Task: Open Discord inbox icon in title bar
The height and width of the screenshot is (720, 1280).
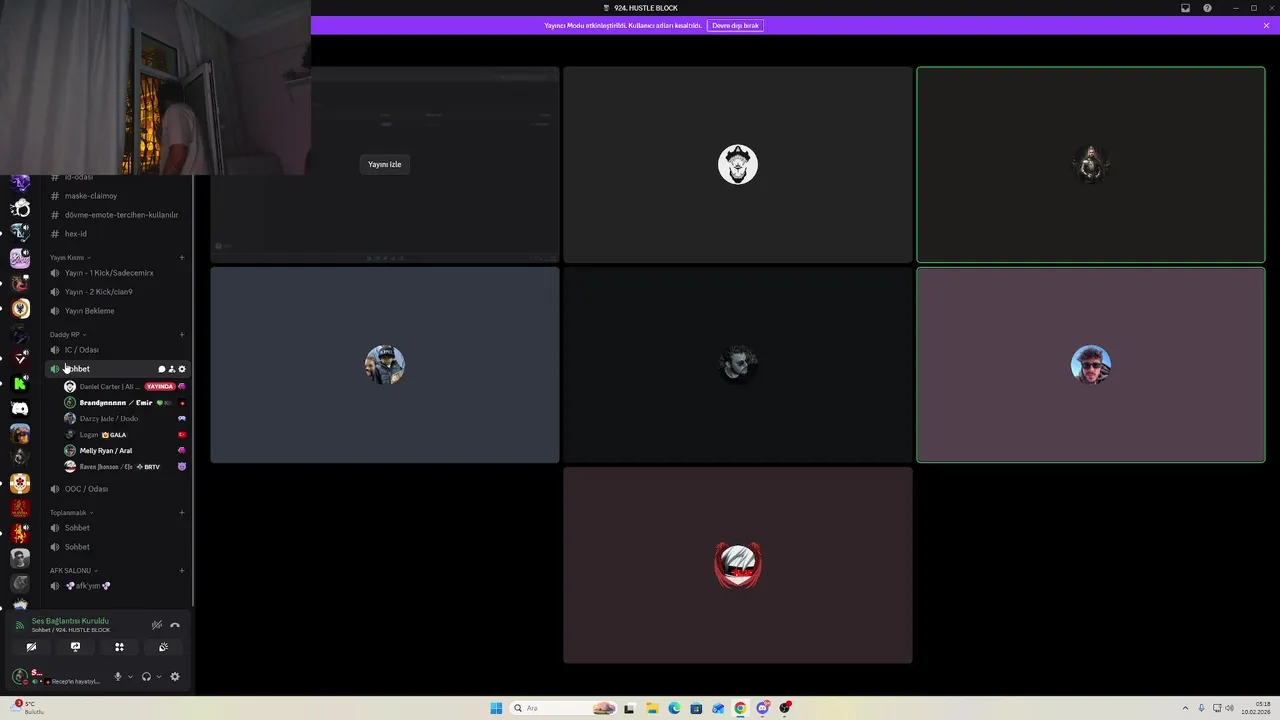Action: click(1186, 8)
